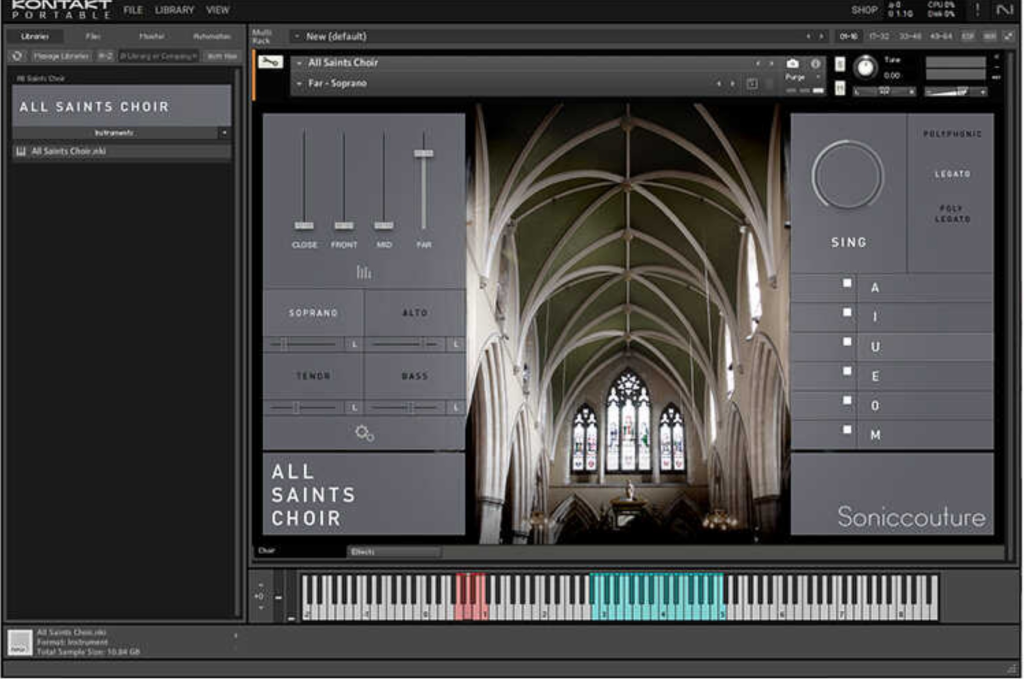Open All Saints Choir.nki in library list

click(121, 151)
